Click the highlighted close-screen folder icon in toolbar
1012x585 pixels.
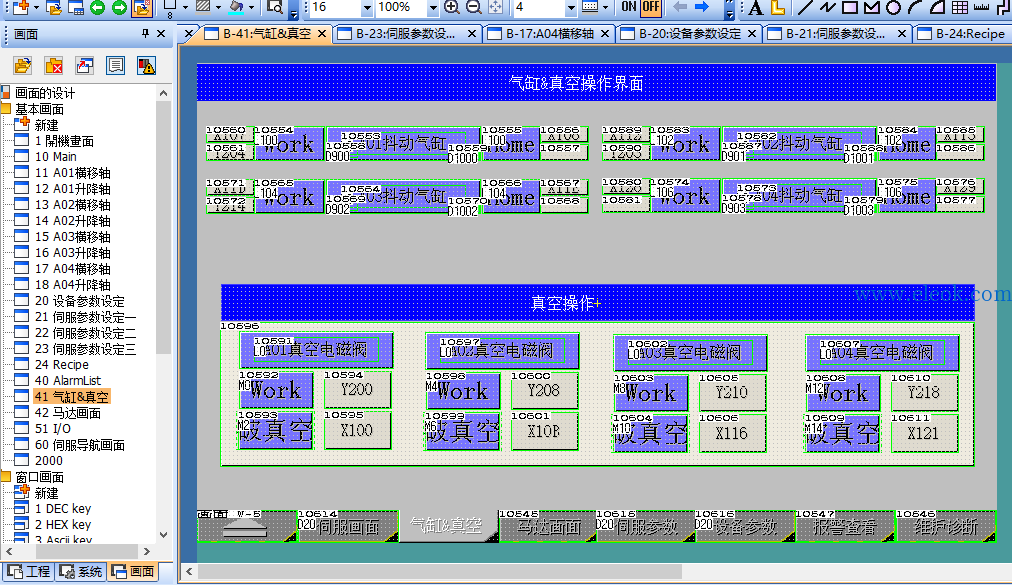coord(141,8)
